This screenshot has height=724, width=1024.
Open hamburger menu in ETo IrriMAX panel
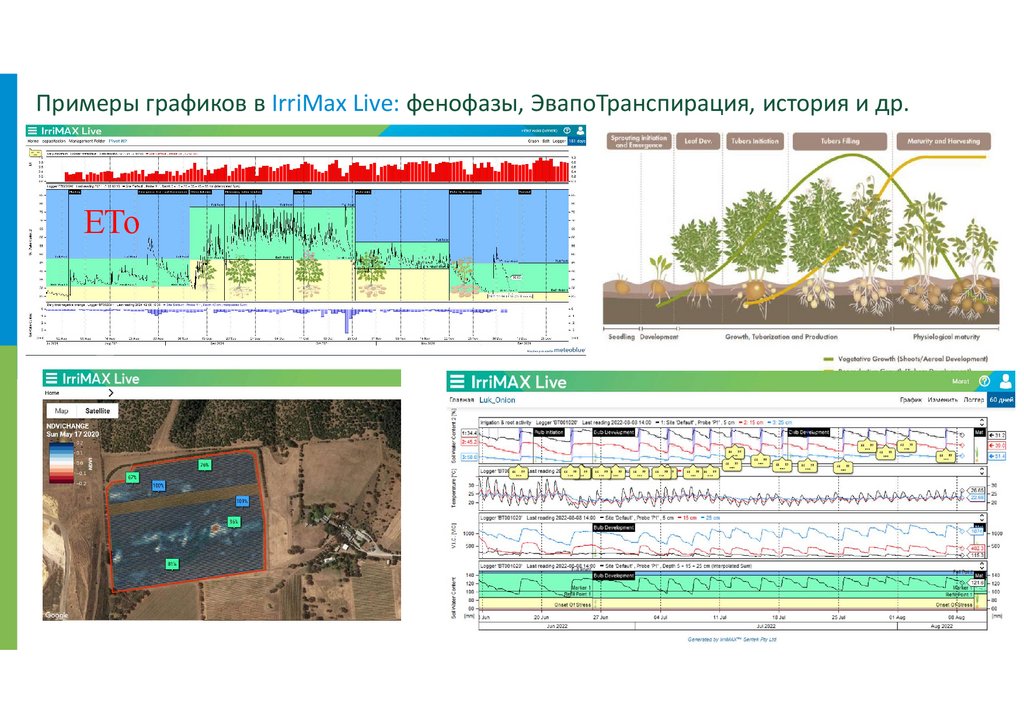[32, 131]
